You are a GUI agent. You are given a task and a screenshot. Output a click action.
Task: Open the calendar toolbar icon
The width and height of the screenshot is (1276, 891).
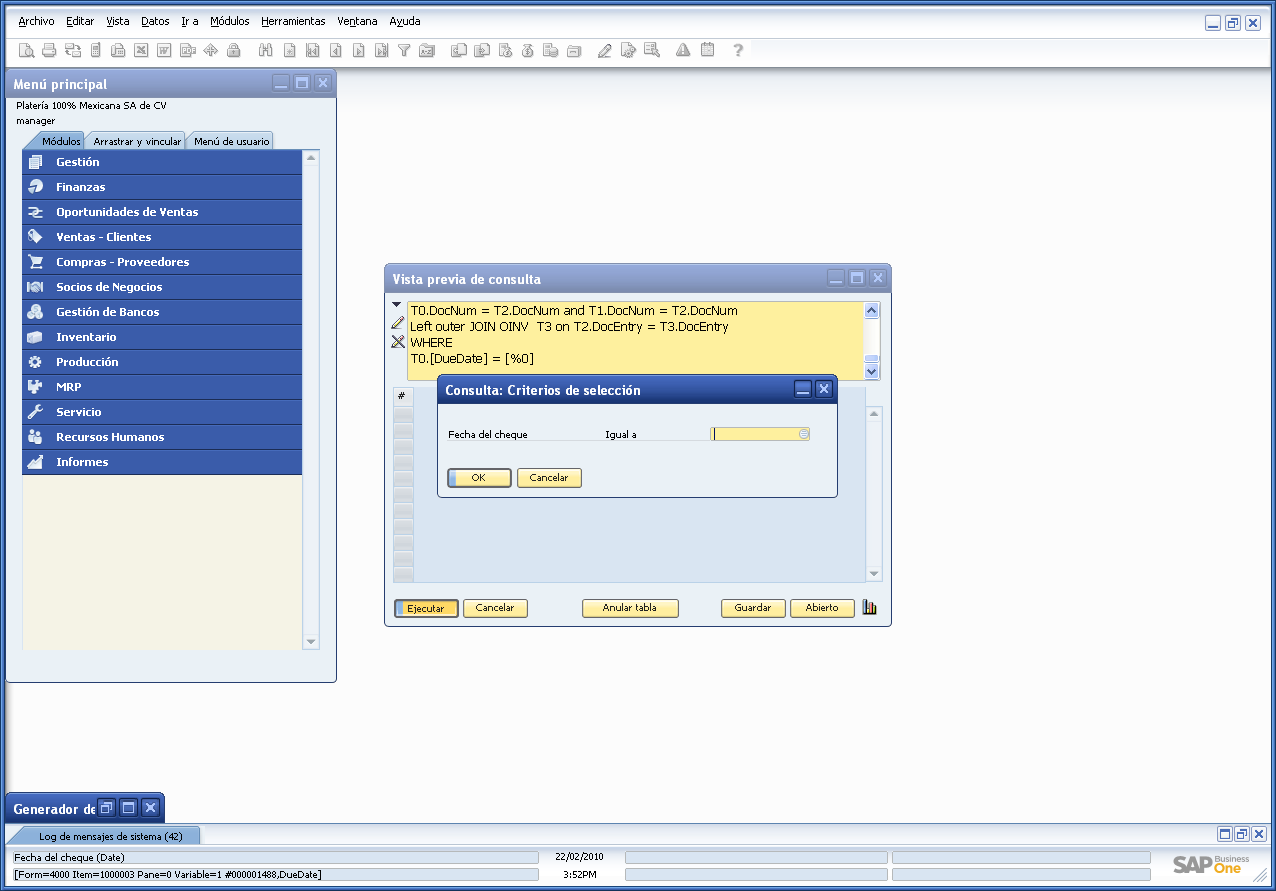(706, 50)
